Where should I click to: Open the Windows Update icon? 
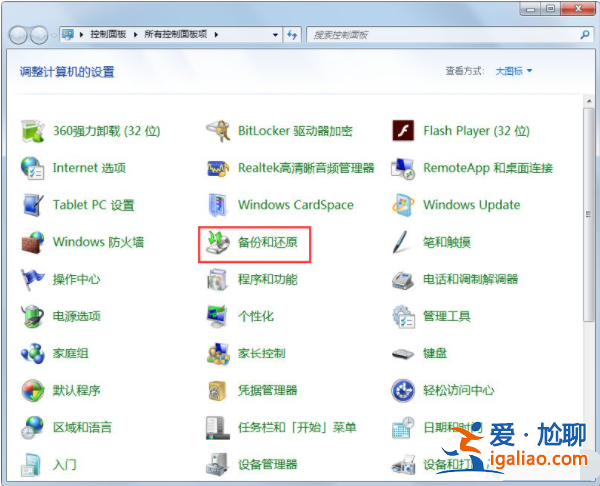pyautogui.click(x=403, y=205)
